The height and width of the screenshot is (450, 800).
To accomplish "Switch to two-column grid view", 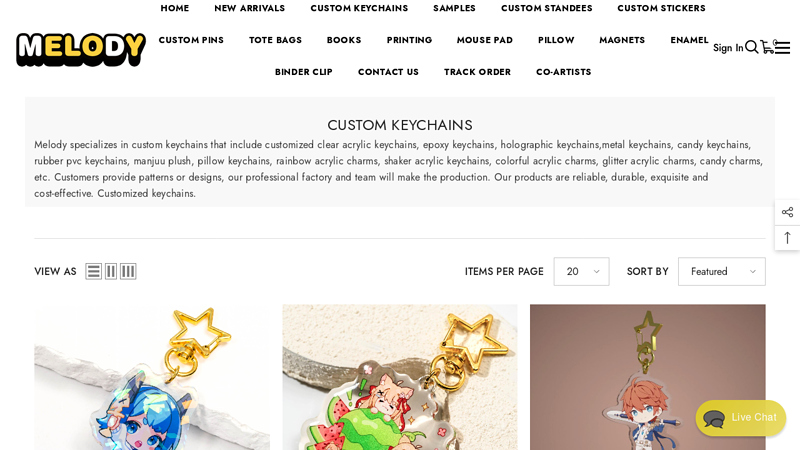I will pyautogui.click(x=111, y=271).
